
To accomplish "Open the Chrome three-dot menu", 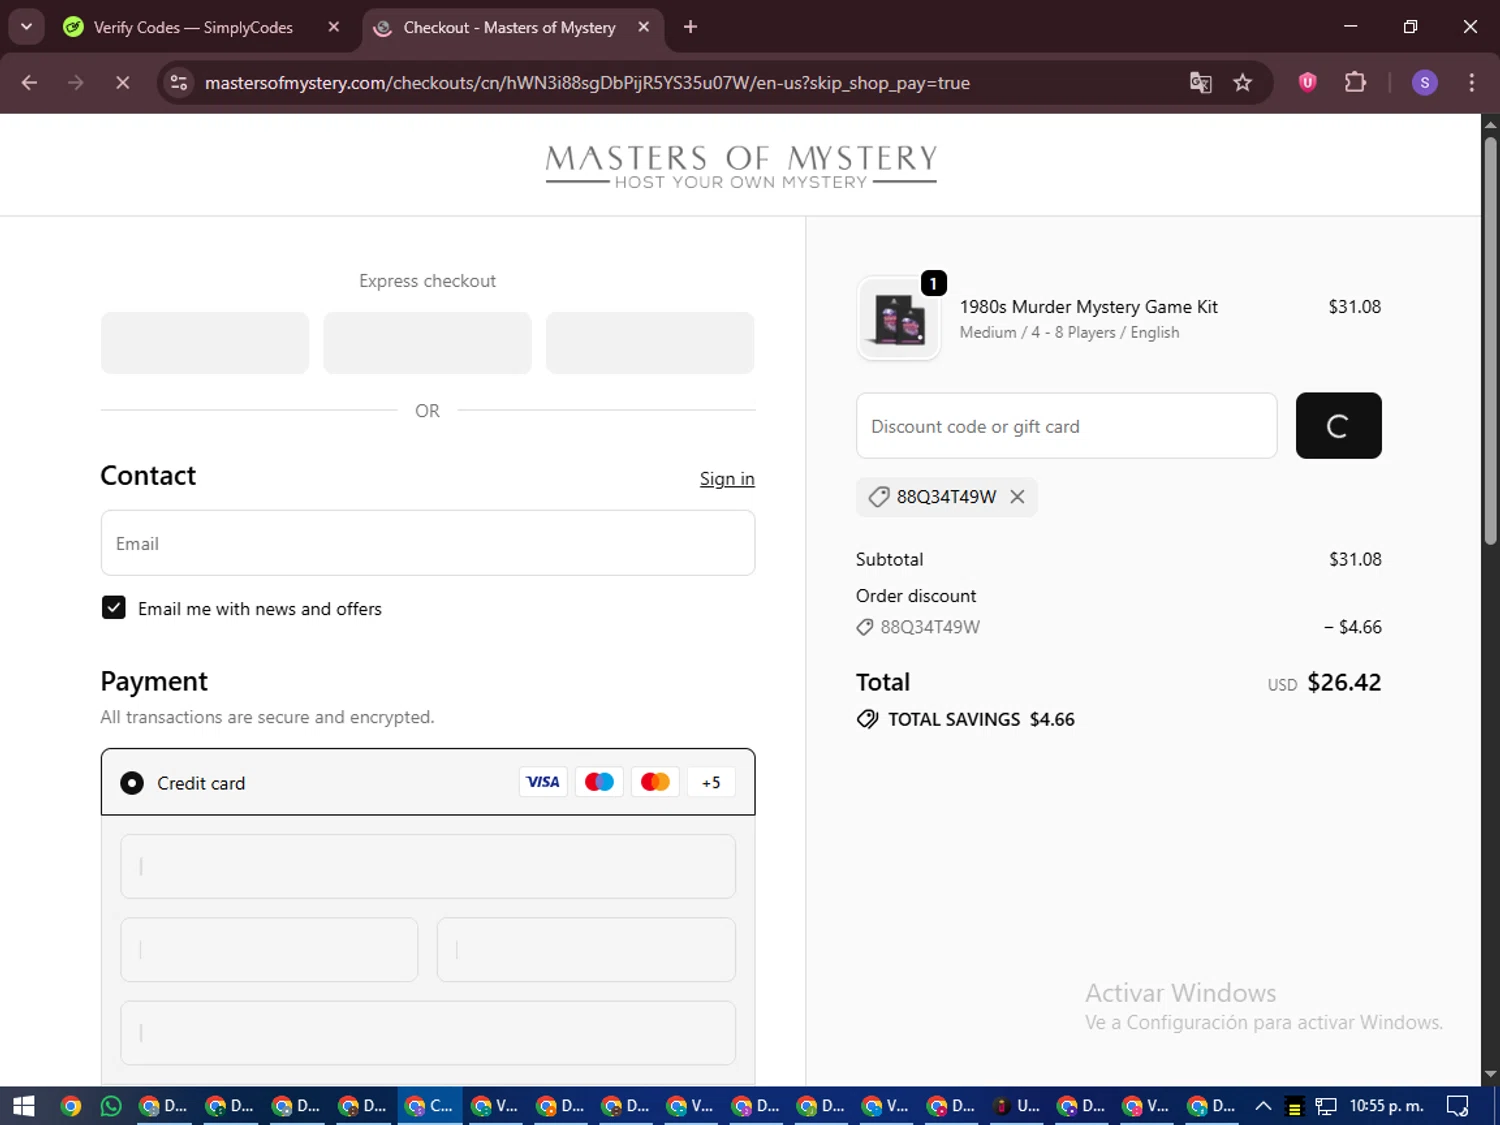I will pos(1471,83).
